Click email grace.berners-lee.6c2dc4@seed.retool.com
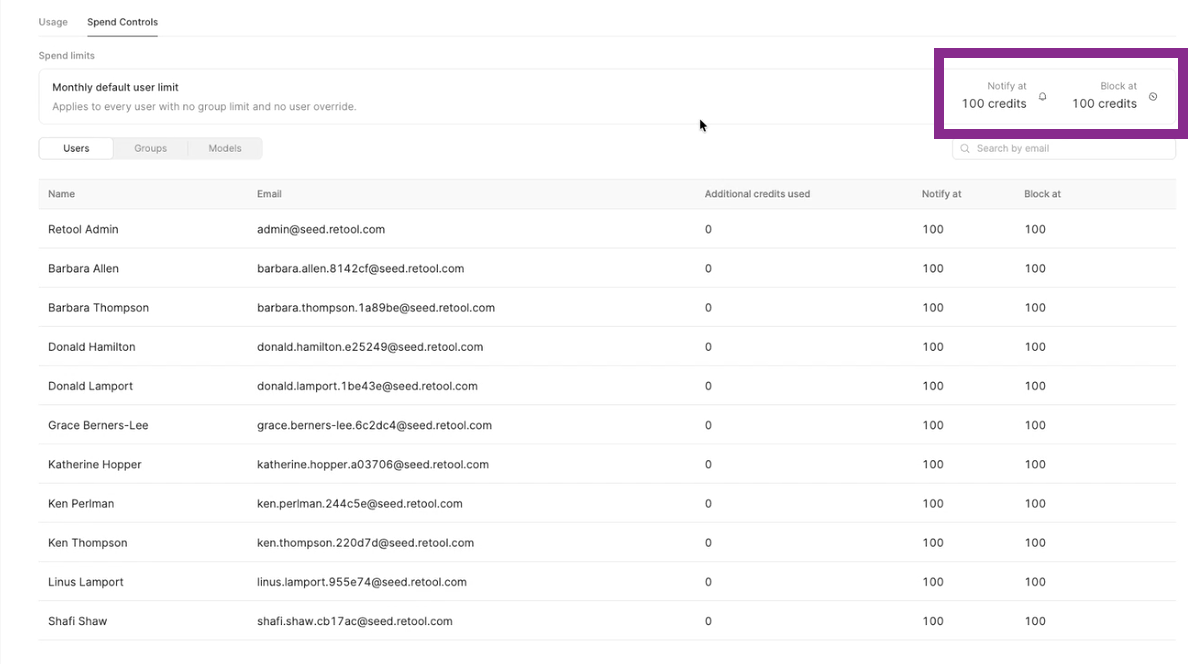The height and width of the screenshot is (664, 1196). [x=375, y=425]
